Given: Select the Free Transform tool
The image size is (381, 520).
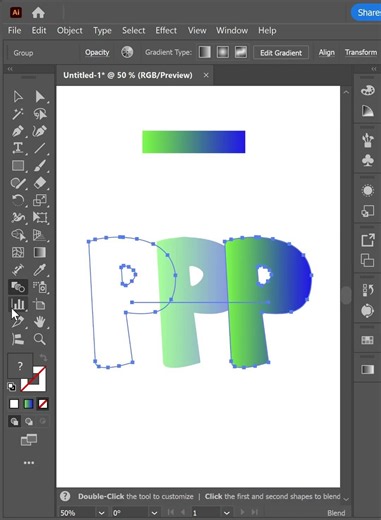Looking at the screenshot, I should click(x=40, y=218).
